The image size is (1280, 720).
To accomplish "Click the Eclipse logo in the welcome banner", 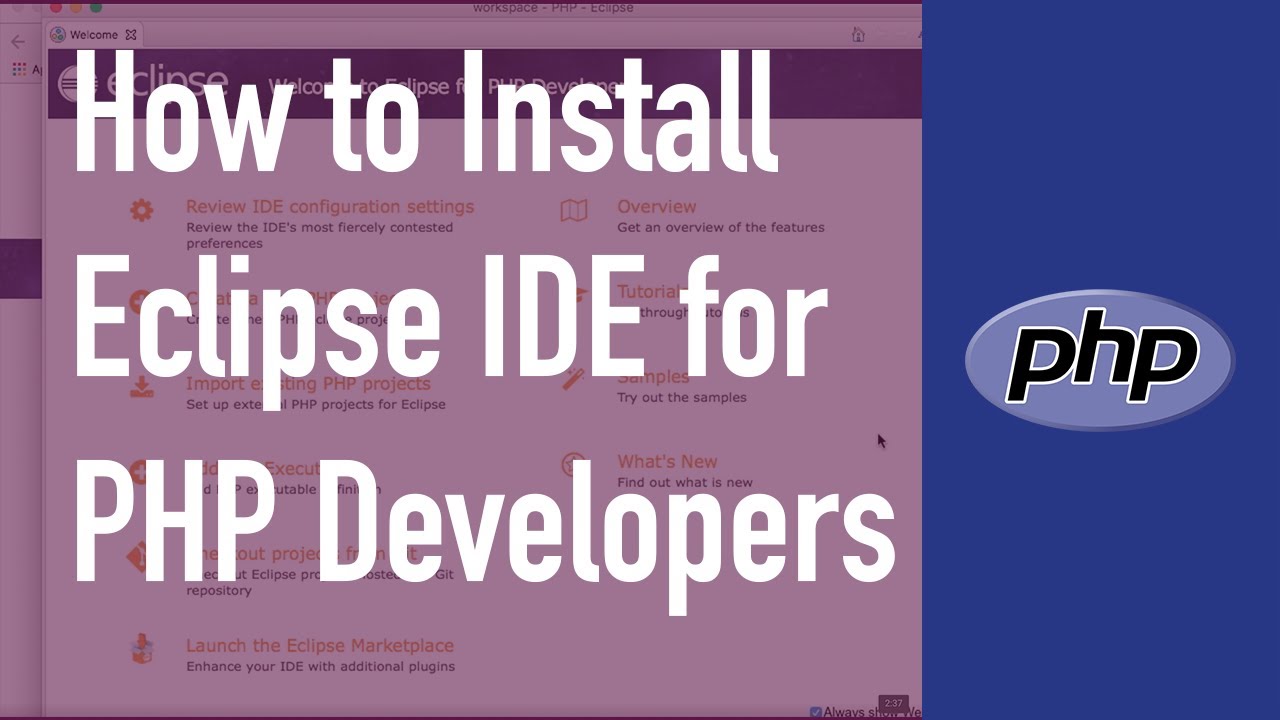I will pos(143,85).
